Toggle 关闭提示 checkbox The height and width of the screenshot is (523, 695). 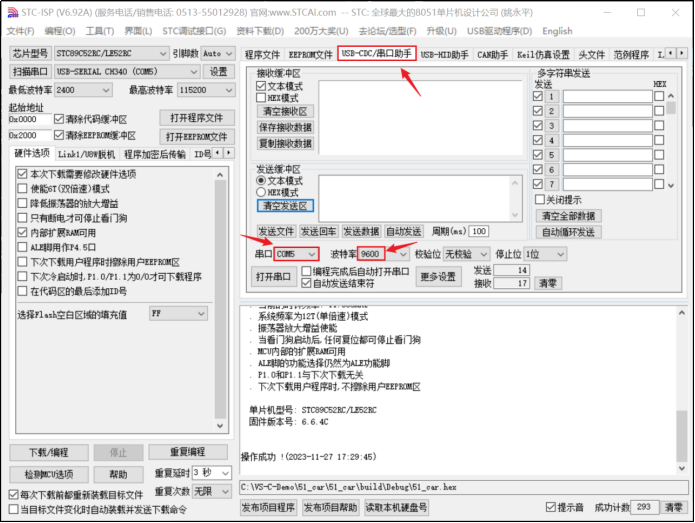(x=539, y=199)
